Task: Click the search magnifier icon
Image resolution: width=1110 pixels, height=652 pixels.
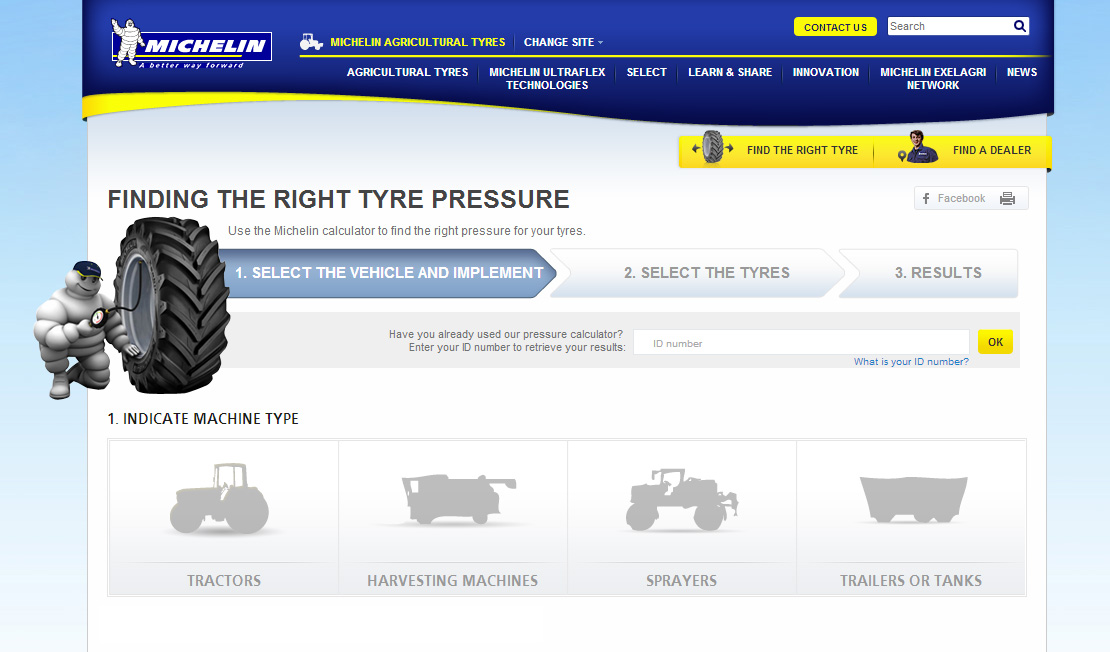Action: click(x=1019, y=26)
